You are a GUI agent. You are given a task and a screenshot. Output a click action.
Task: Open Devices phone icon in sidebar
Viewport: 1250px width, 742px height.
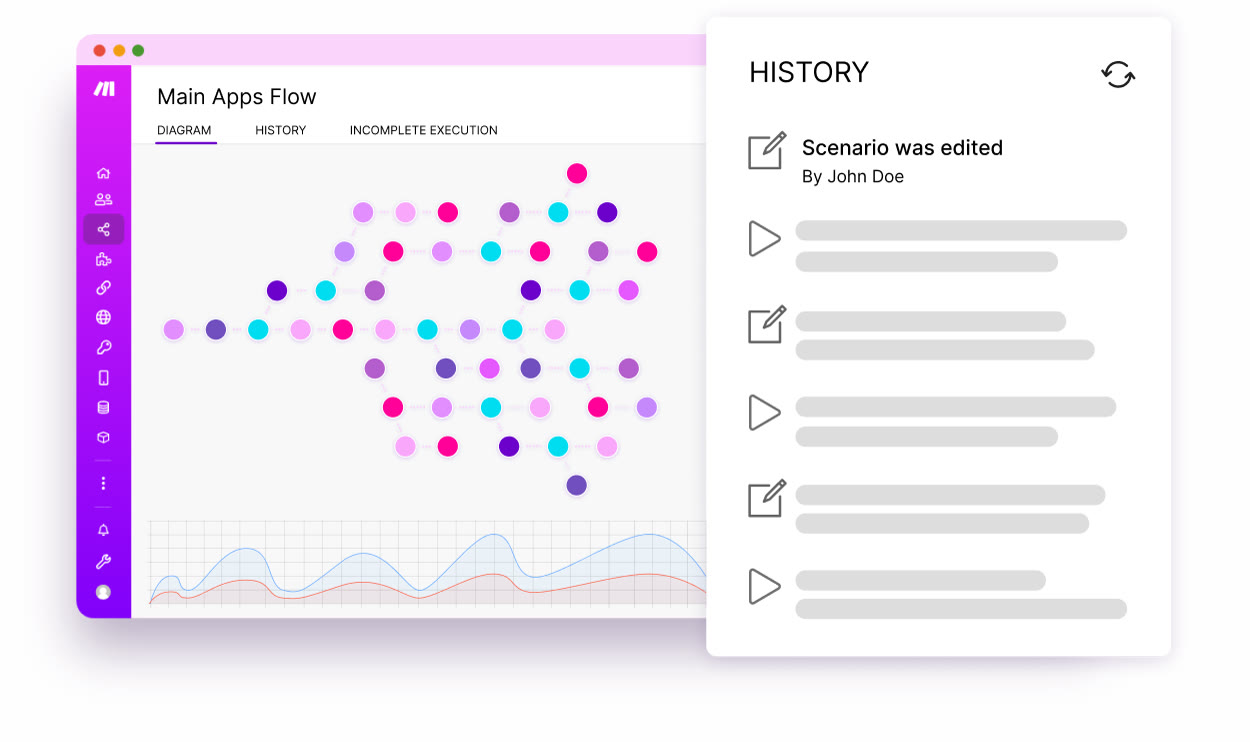(x=103, y=378)
